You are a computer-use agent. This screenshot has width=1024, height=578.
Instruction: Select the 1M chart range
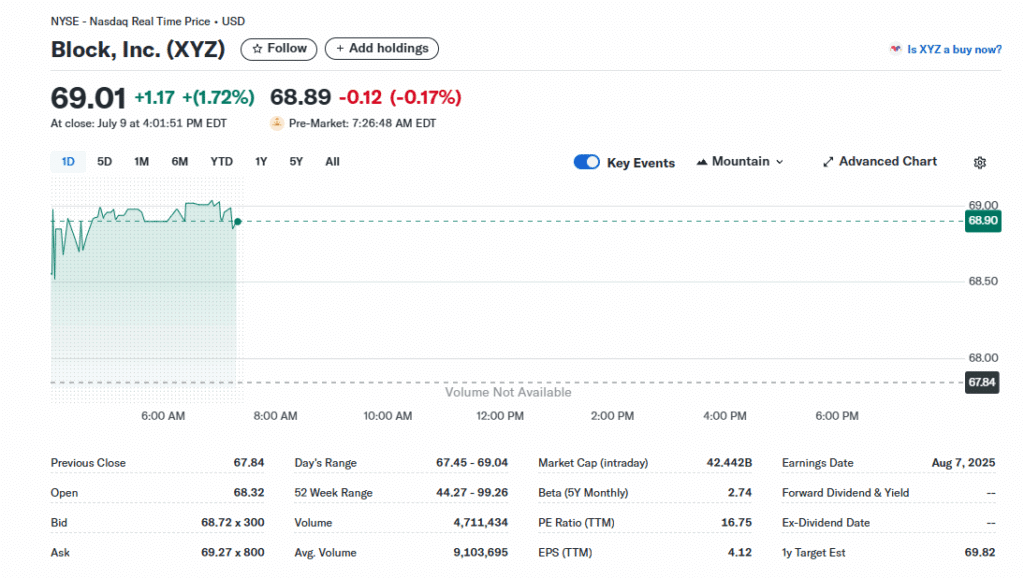click(141, 161)
